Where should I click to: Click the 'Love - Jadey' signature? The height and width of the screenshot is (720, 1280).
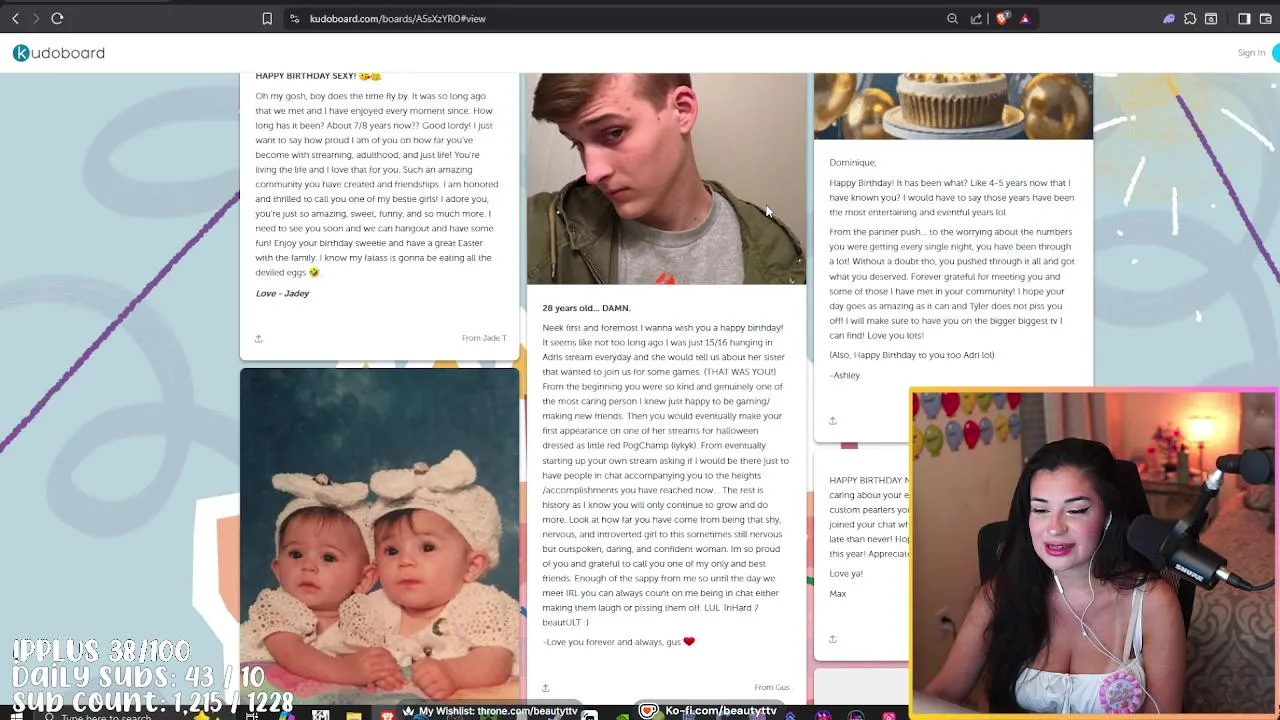pyautogui.click(x=282, y=293)
